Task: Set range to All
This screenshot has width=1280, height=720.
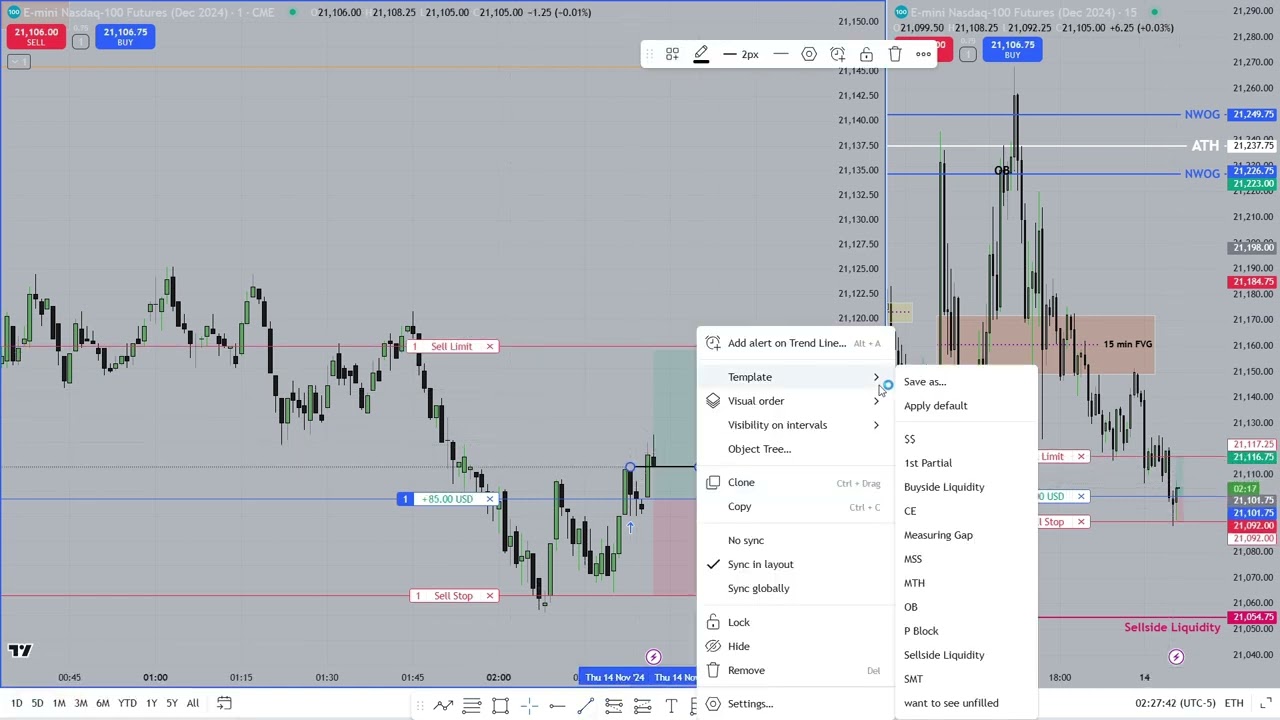Action: 193,703
